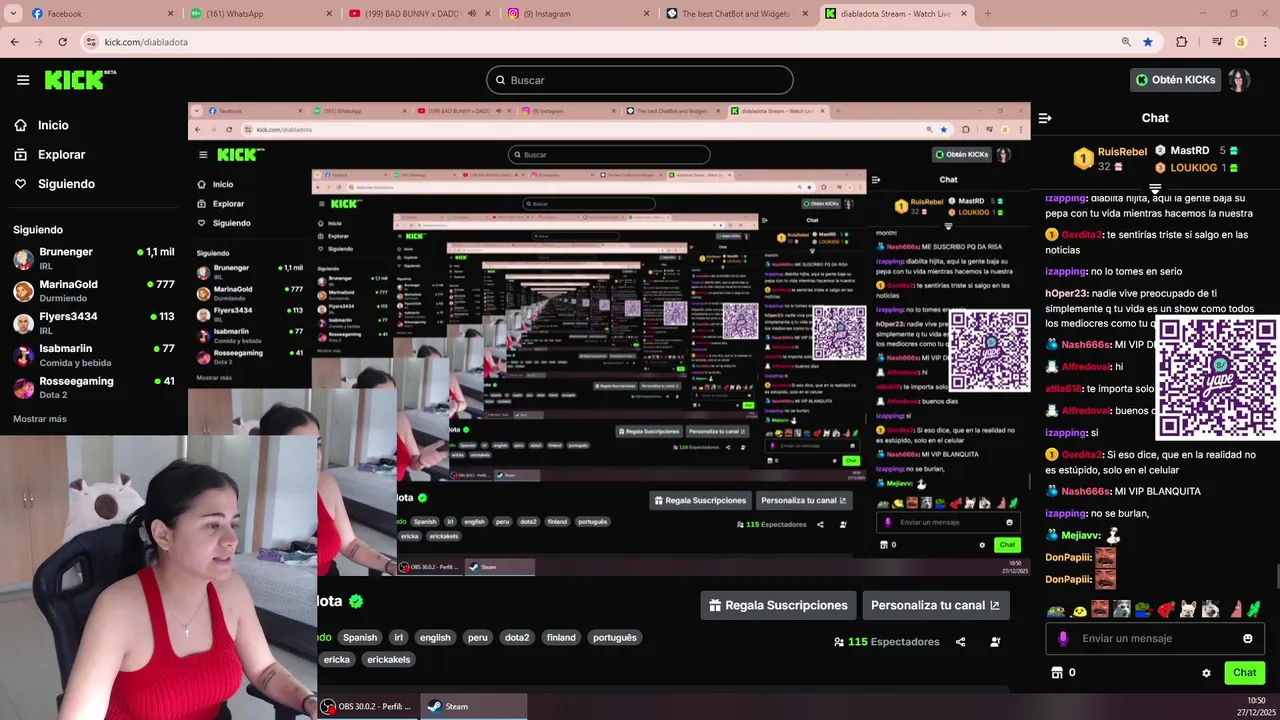Screen dimensions: 1280x720
Task: Switch to the Instagram tab
Action: (580, 14)
